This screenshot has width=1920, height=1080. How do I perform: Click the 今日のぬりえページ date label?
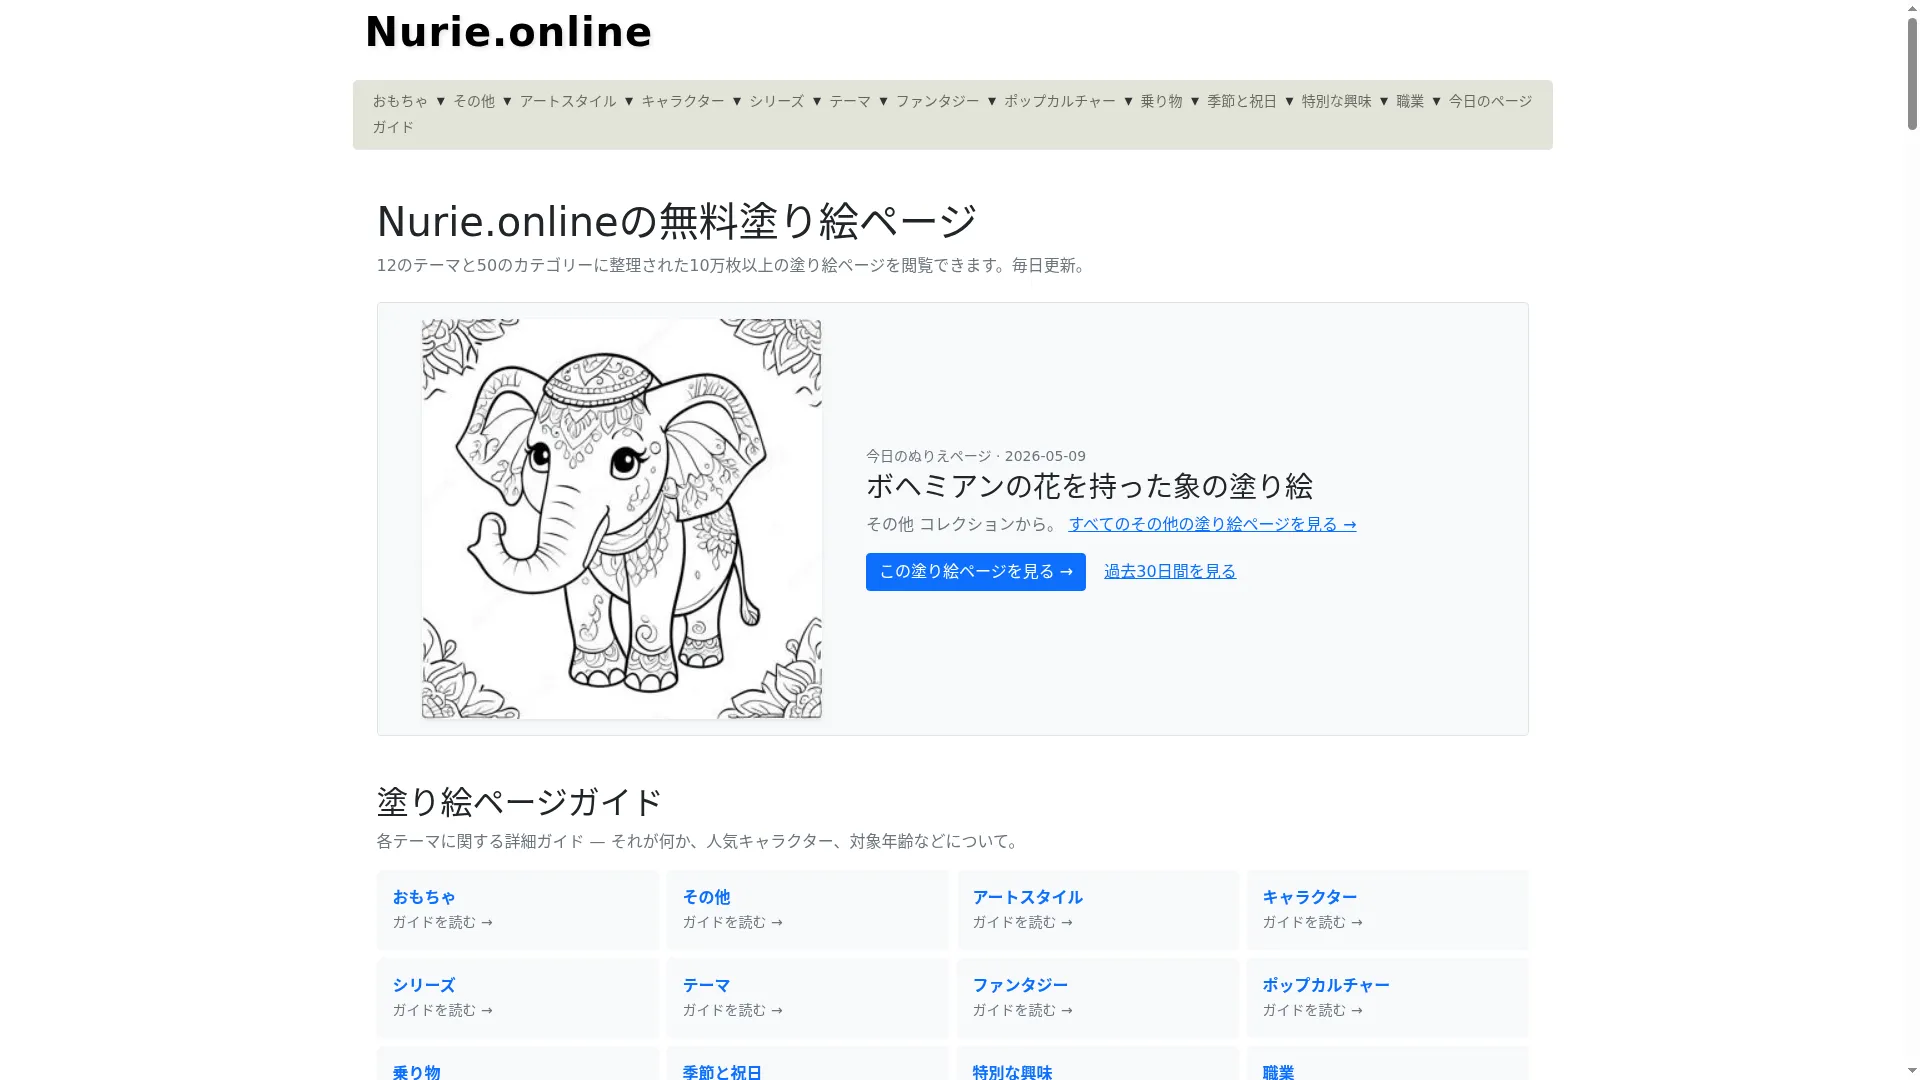[x=976, y=456]
